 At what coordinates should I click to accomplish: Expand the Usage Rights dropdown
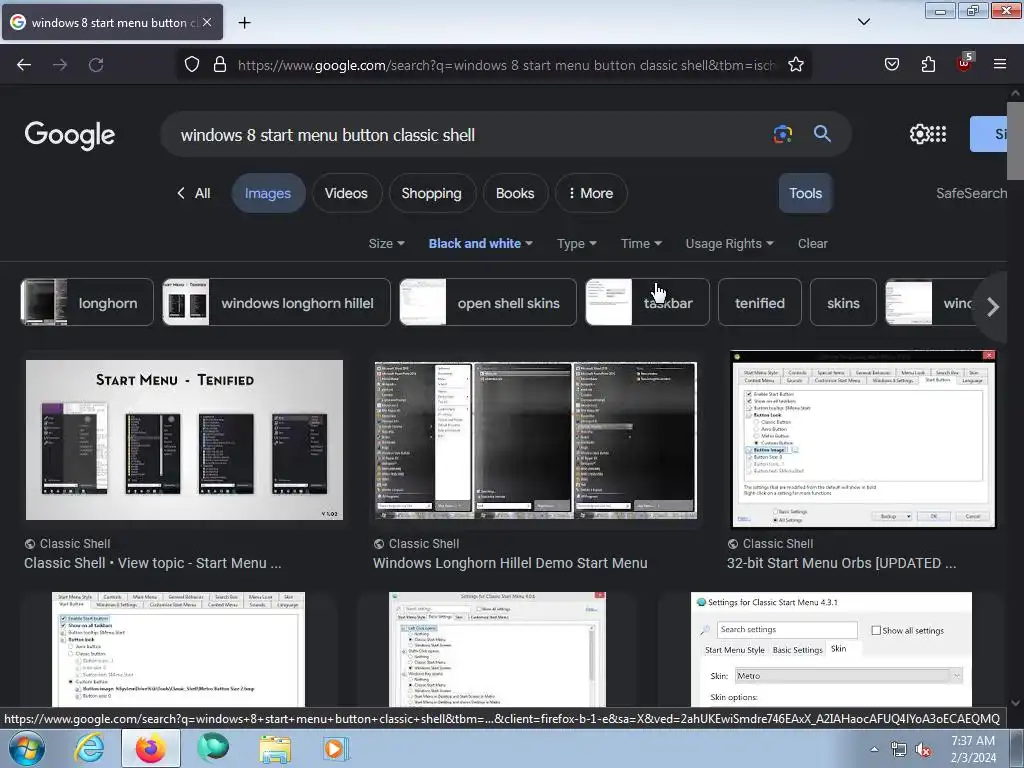[729, 244]
